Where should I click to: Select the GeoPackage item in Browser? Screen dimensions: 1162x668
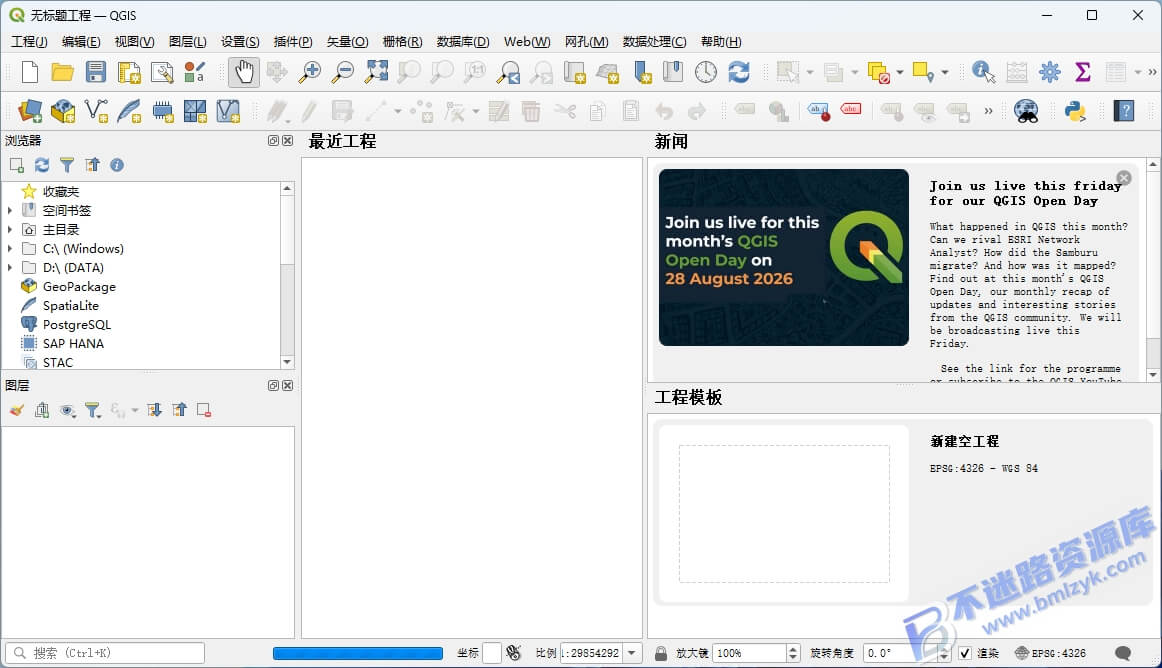pyautogui.click(x=79, y=287)
